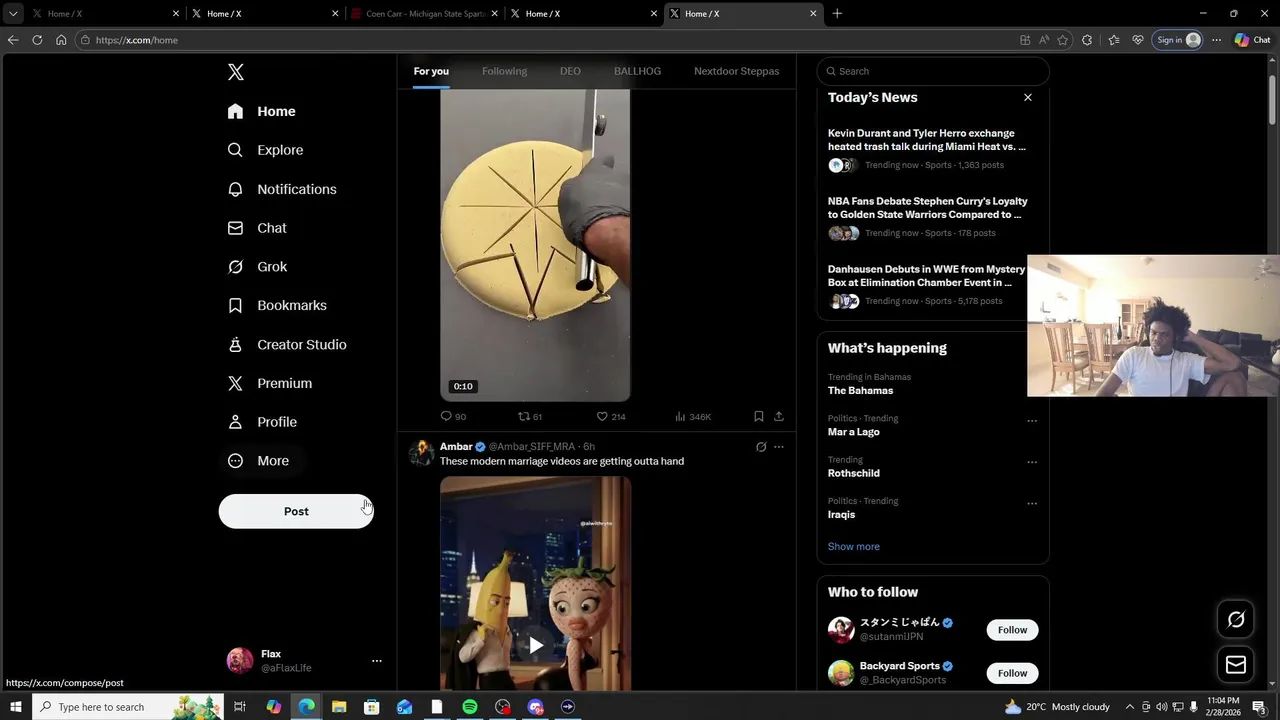Open browser settings and more menu

[1216, 40]
